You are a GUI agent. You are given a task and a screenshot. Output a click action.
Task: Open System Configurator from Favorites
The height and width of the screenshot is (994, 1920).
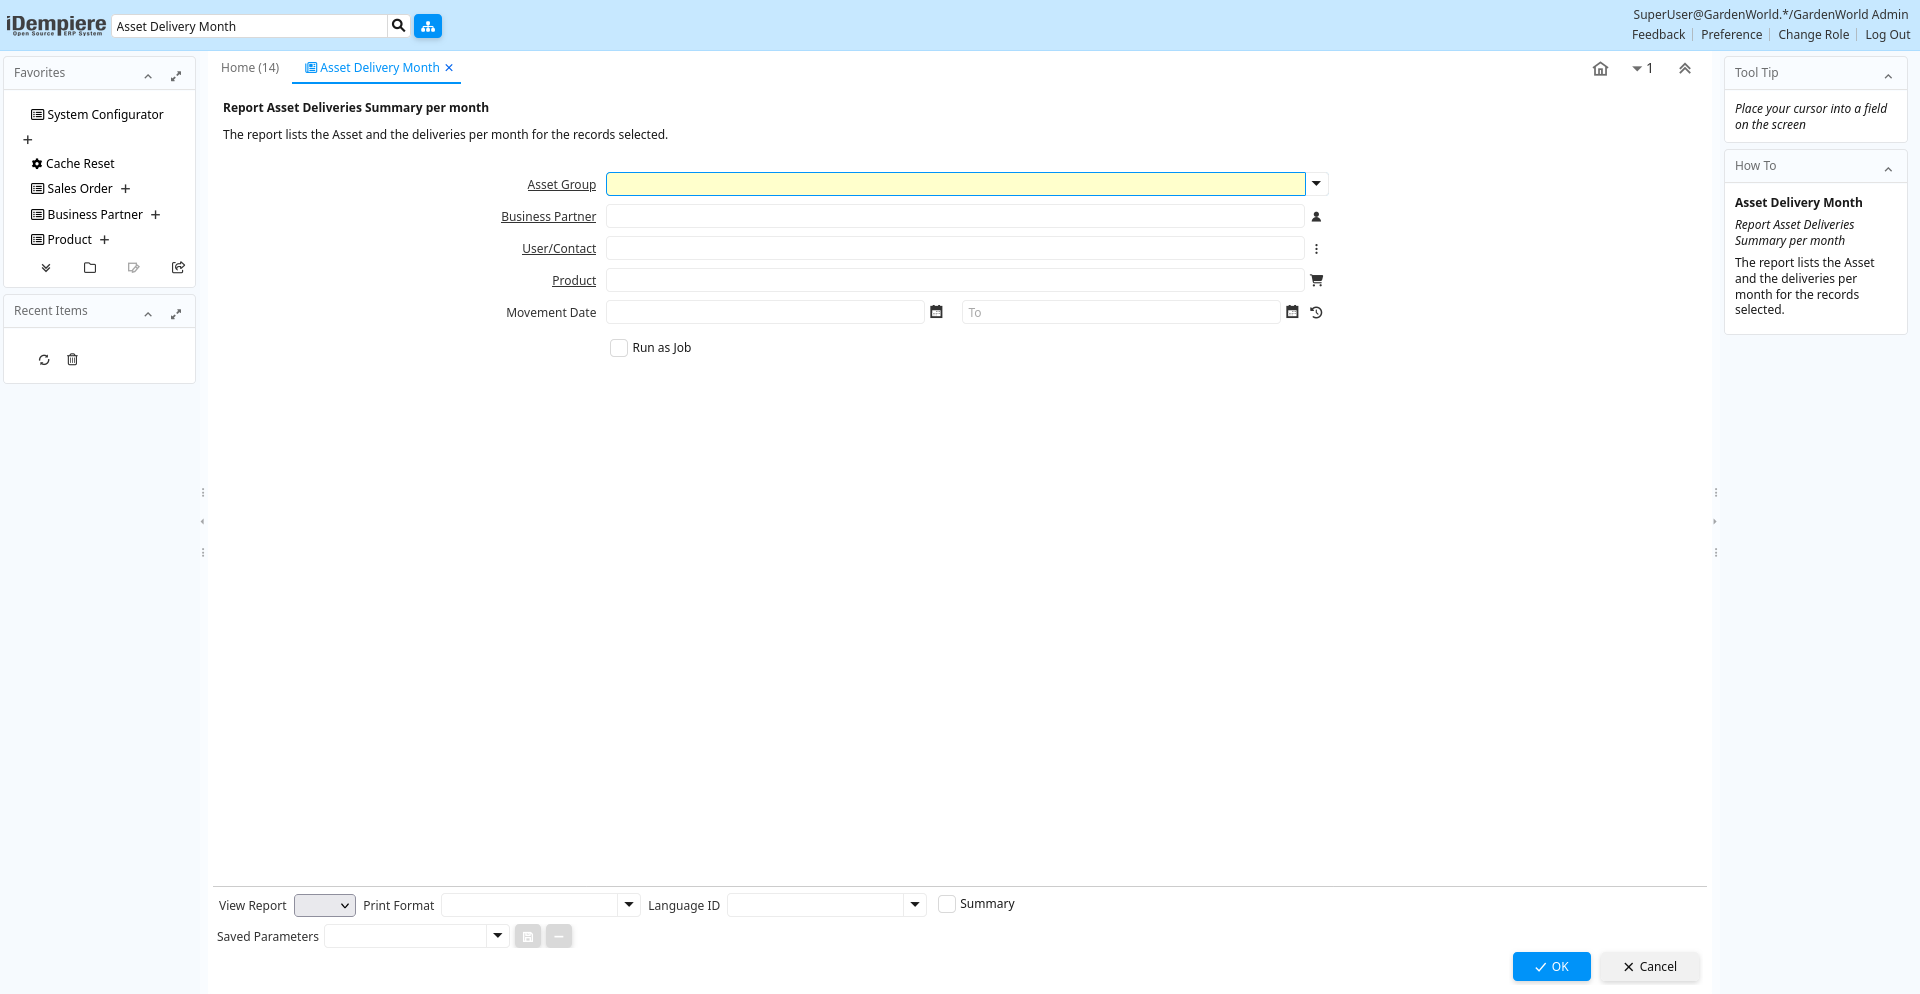click(105, 115)
